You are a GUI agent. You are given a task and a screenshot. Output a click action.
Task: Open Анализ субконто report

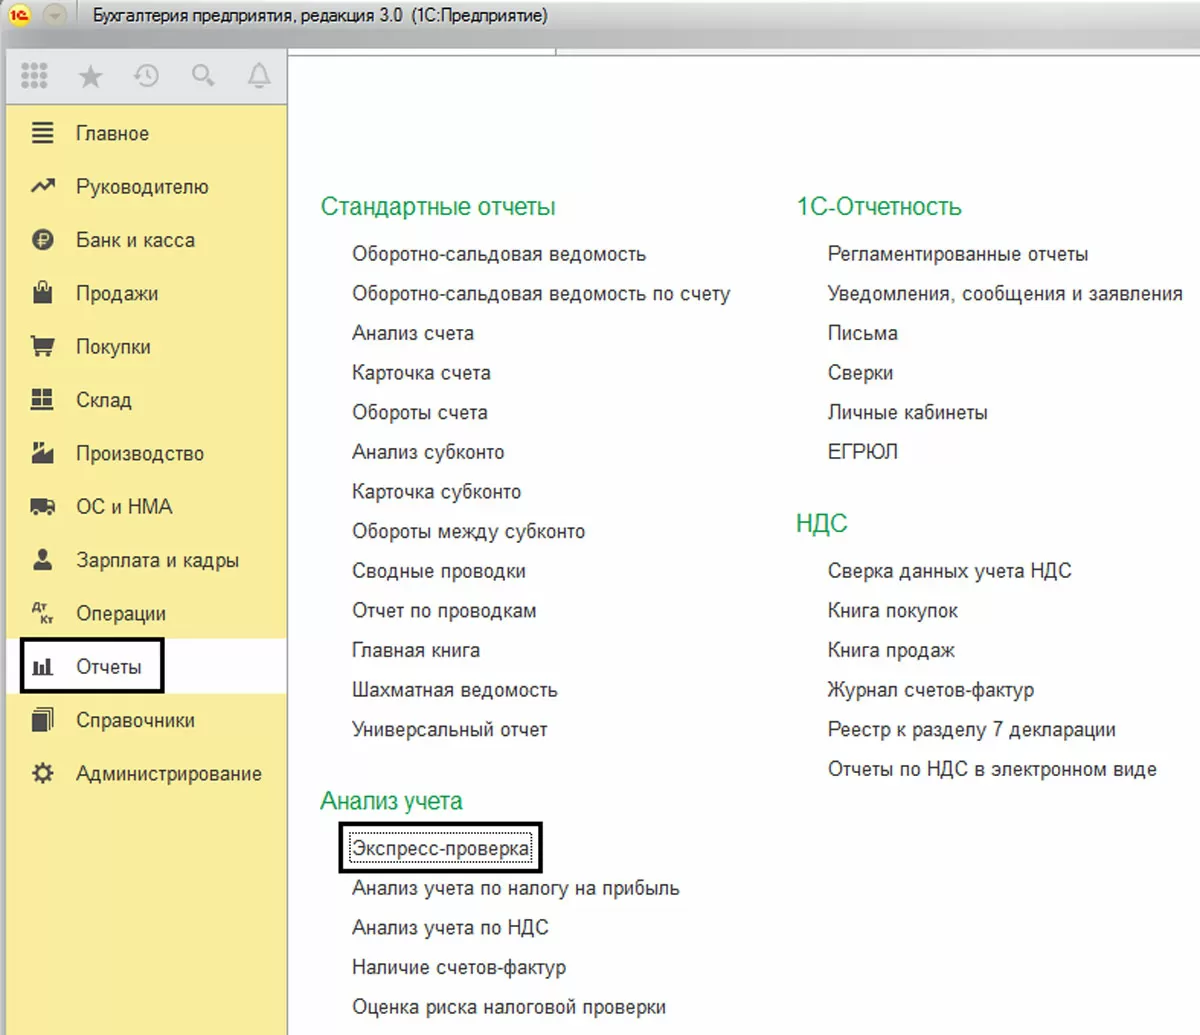click(428, 452)
